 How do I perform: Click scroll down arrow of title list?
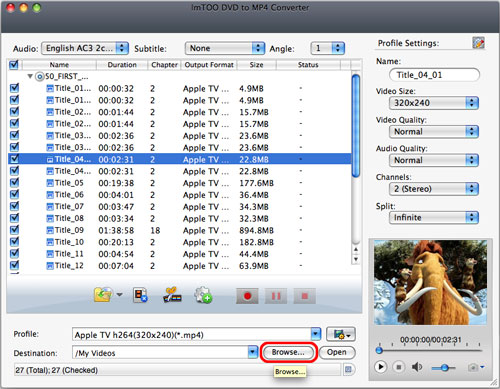coord(356,259)
